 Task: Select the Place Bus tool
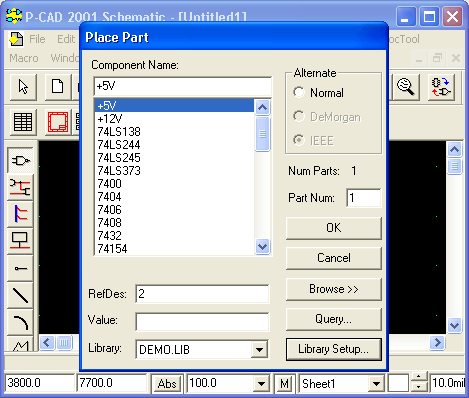pyautogui.click(x=20, y=214)
